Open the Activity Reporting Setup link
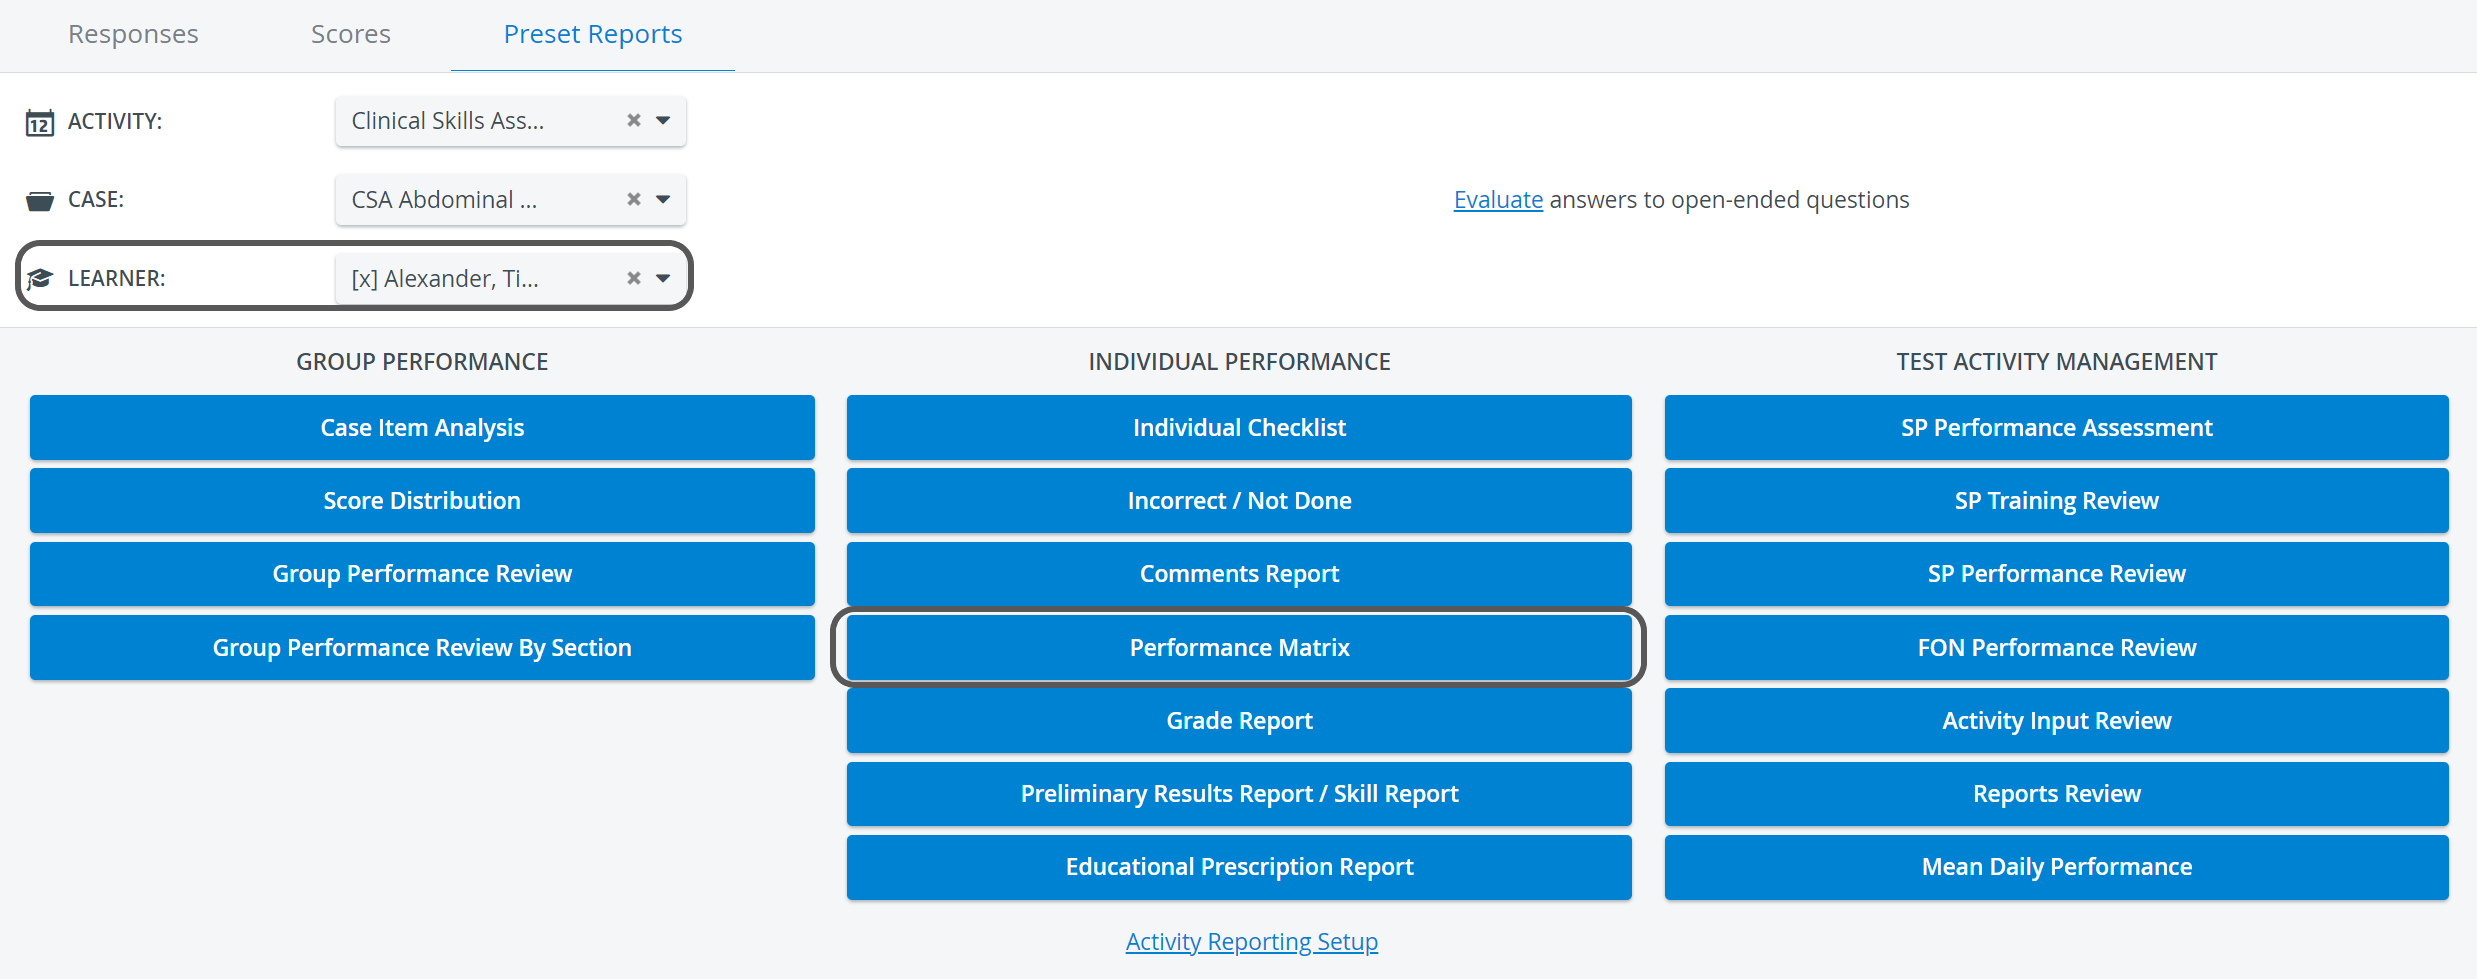This screenshot has width=2477, height=979. [1251, 942]
